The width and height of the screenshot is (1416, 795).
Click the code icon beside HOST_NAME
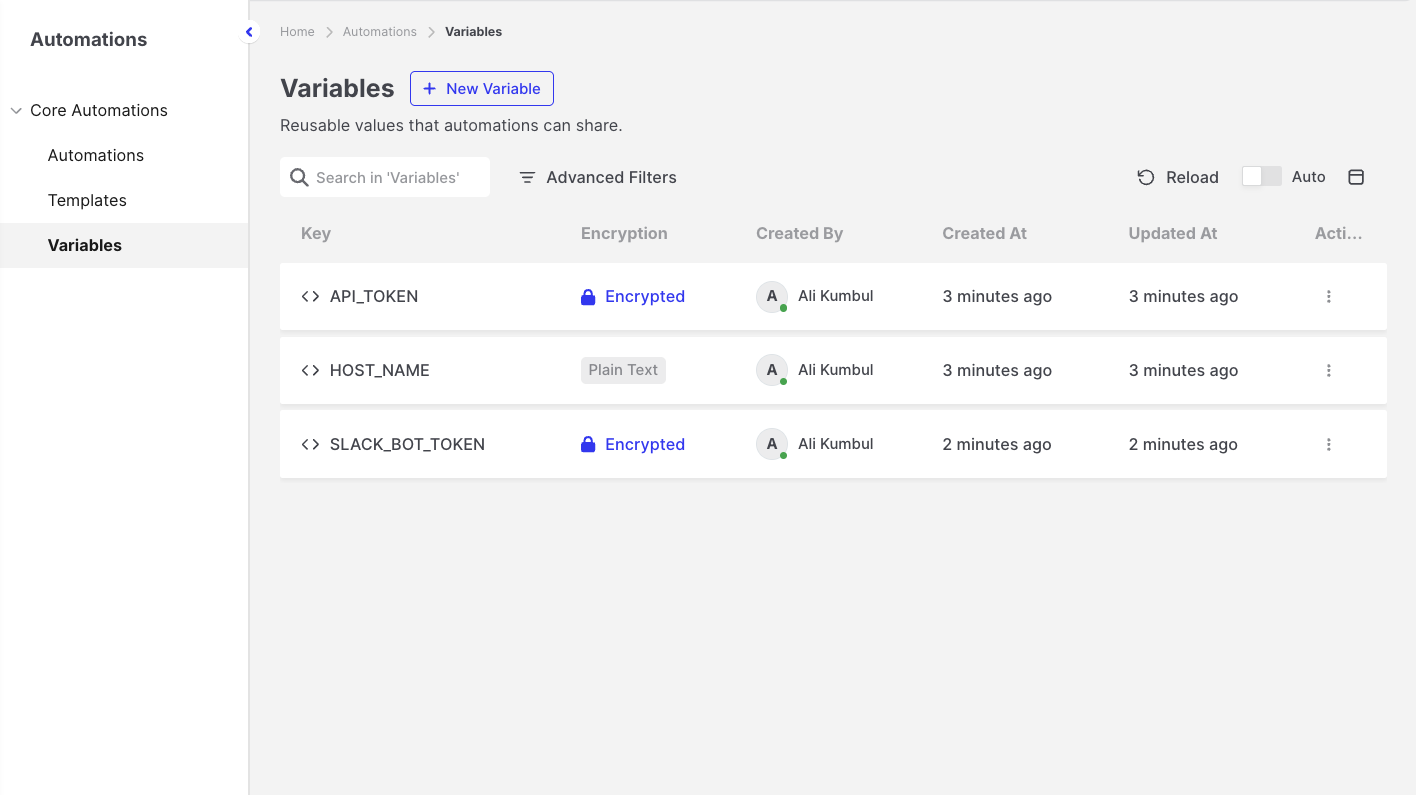click(310, 370)
